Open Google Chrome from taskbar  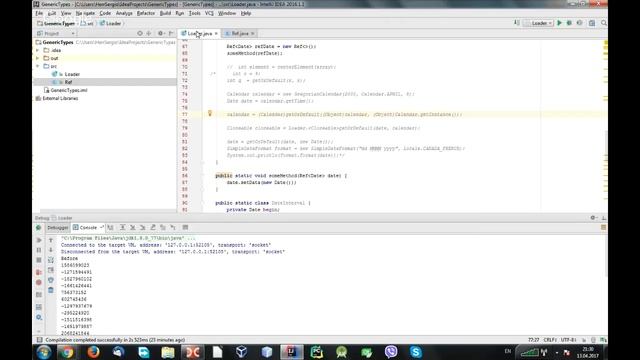tap(68, 352)
